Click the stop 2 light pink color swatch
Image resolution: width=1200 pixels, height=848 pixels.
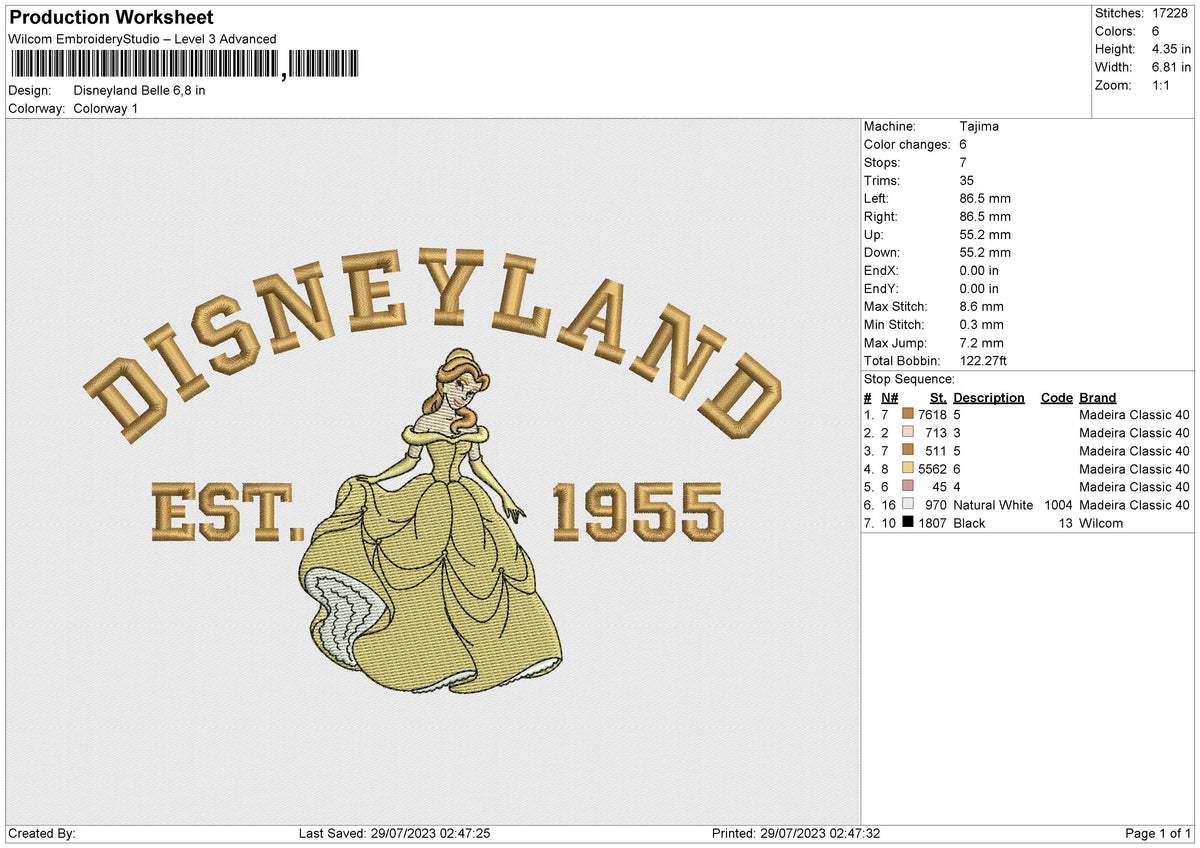click(908, 432)
